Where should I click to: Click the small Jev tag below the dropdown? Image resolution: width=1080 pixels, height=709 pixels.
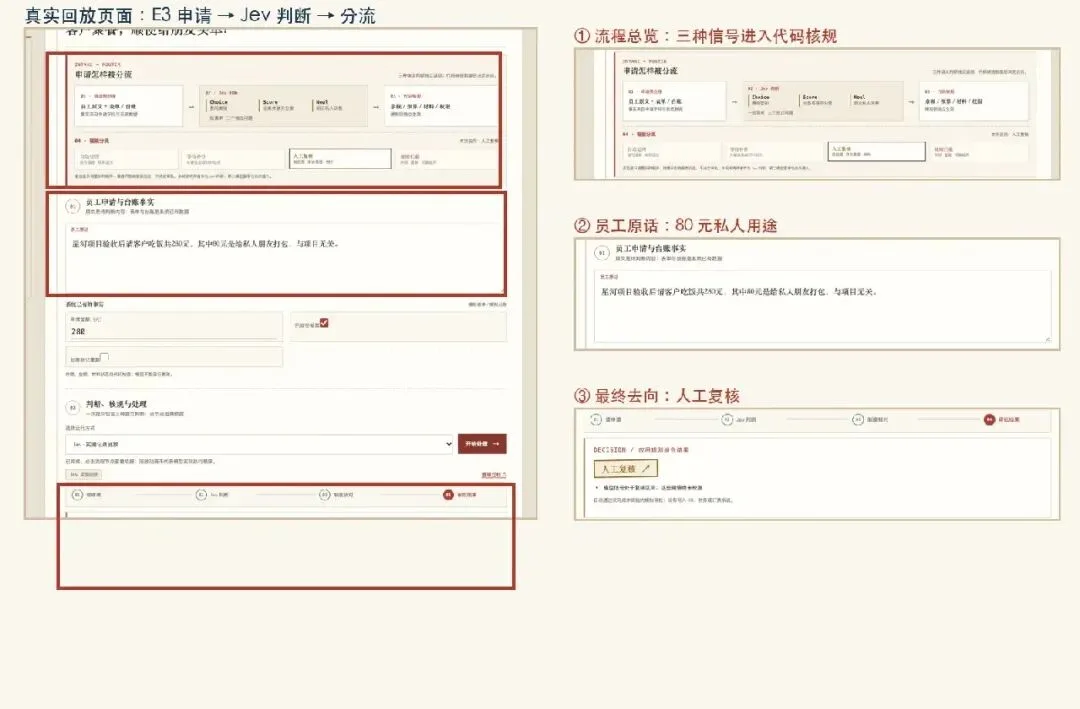coord(84,474)
